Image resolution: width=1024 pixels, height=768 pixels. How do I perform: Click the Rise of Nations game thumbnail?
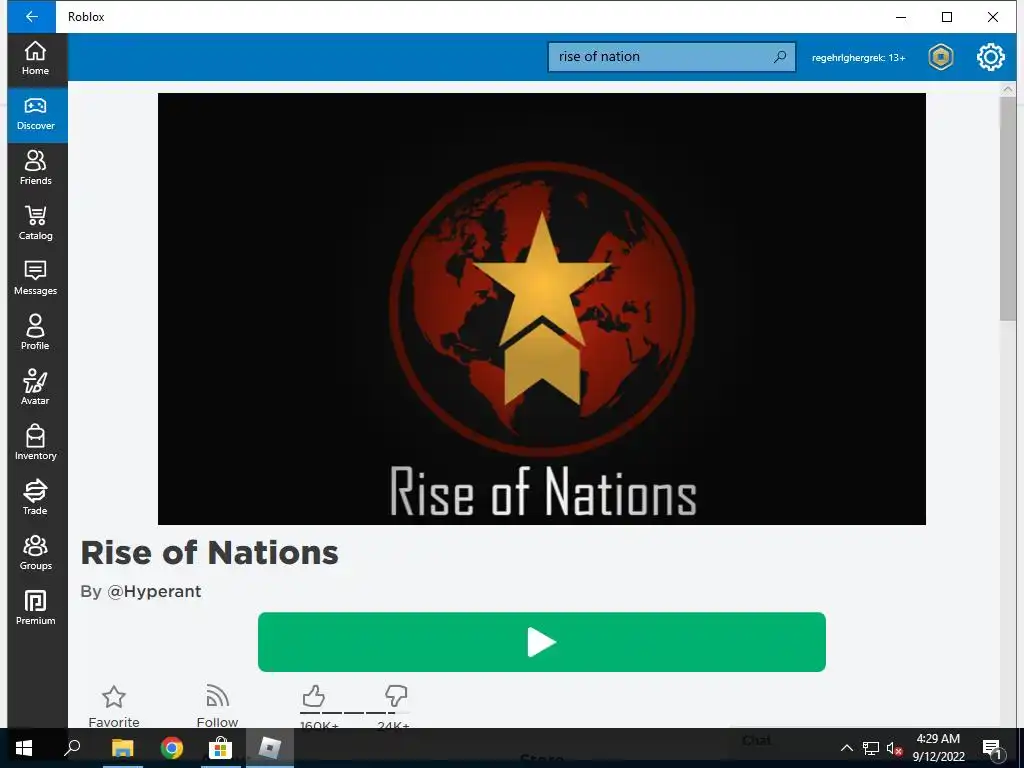click(x=542, y=309)
